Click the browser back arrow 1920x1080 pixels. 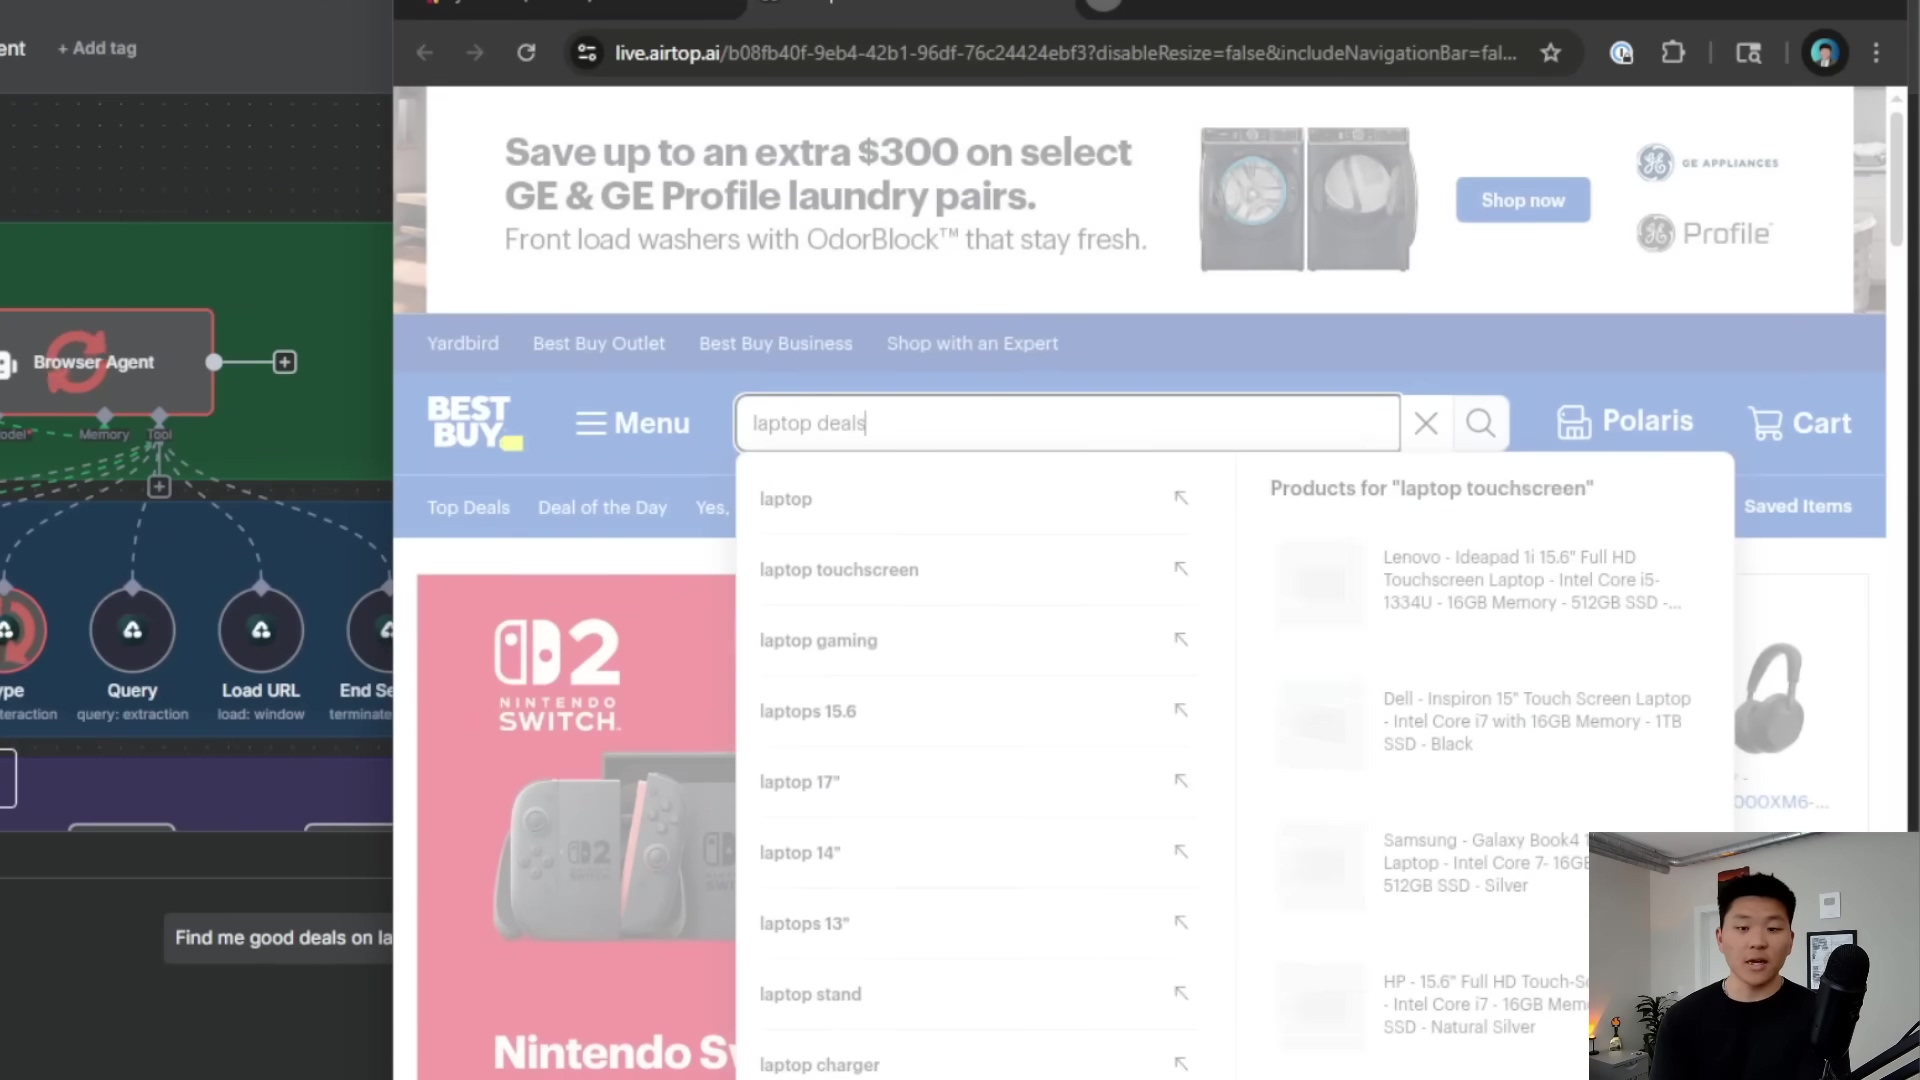425,53
